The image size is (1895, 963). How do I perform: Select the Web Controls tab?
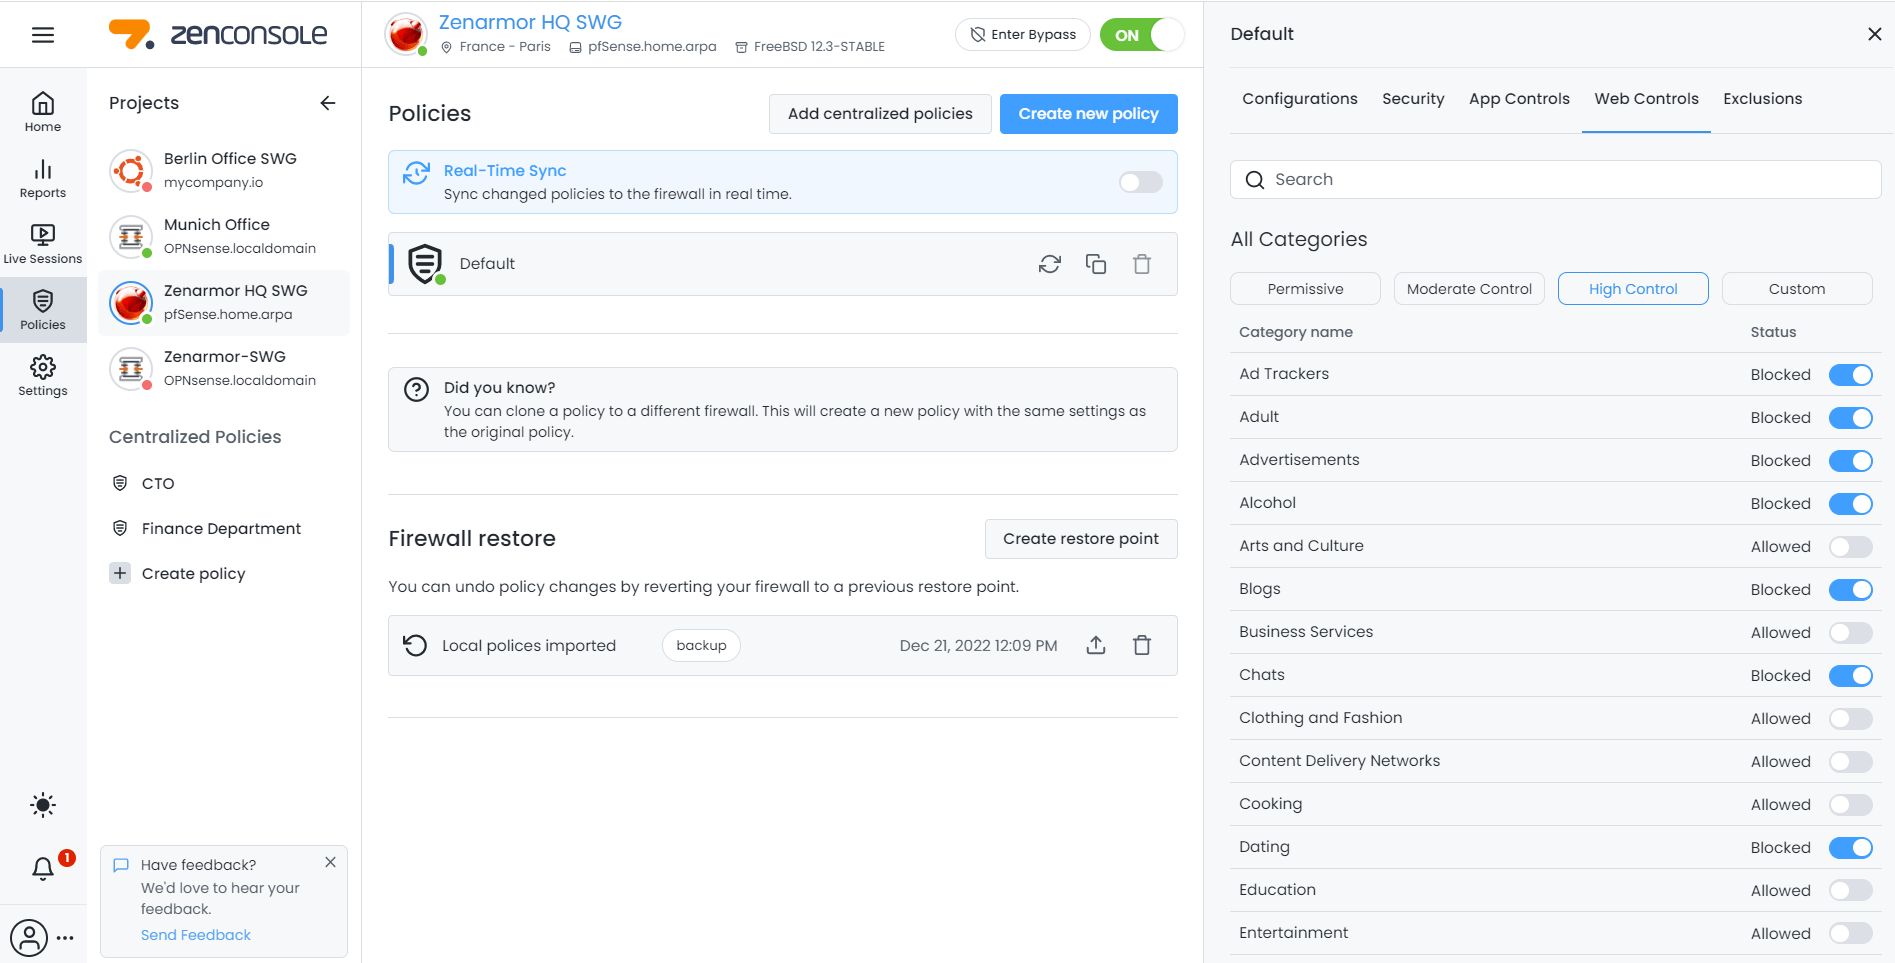point(1646,99)
